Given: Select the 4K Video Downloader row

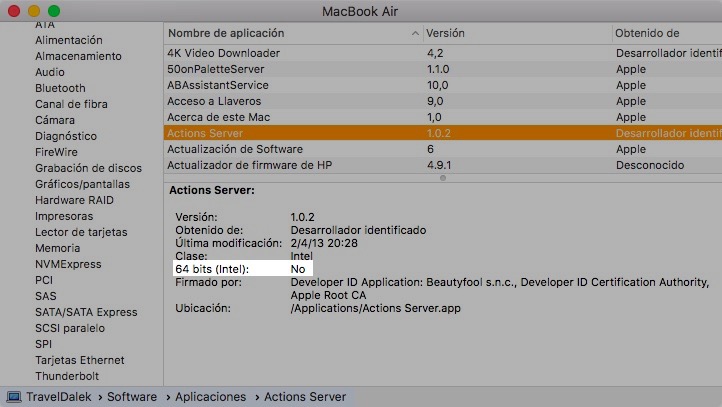Looking at the screenshot, I should tap(443, 53).
